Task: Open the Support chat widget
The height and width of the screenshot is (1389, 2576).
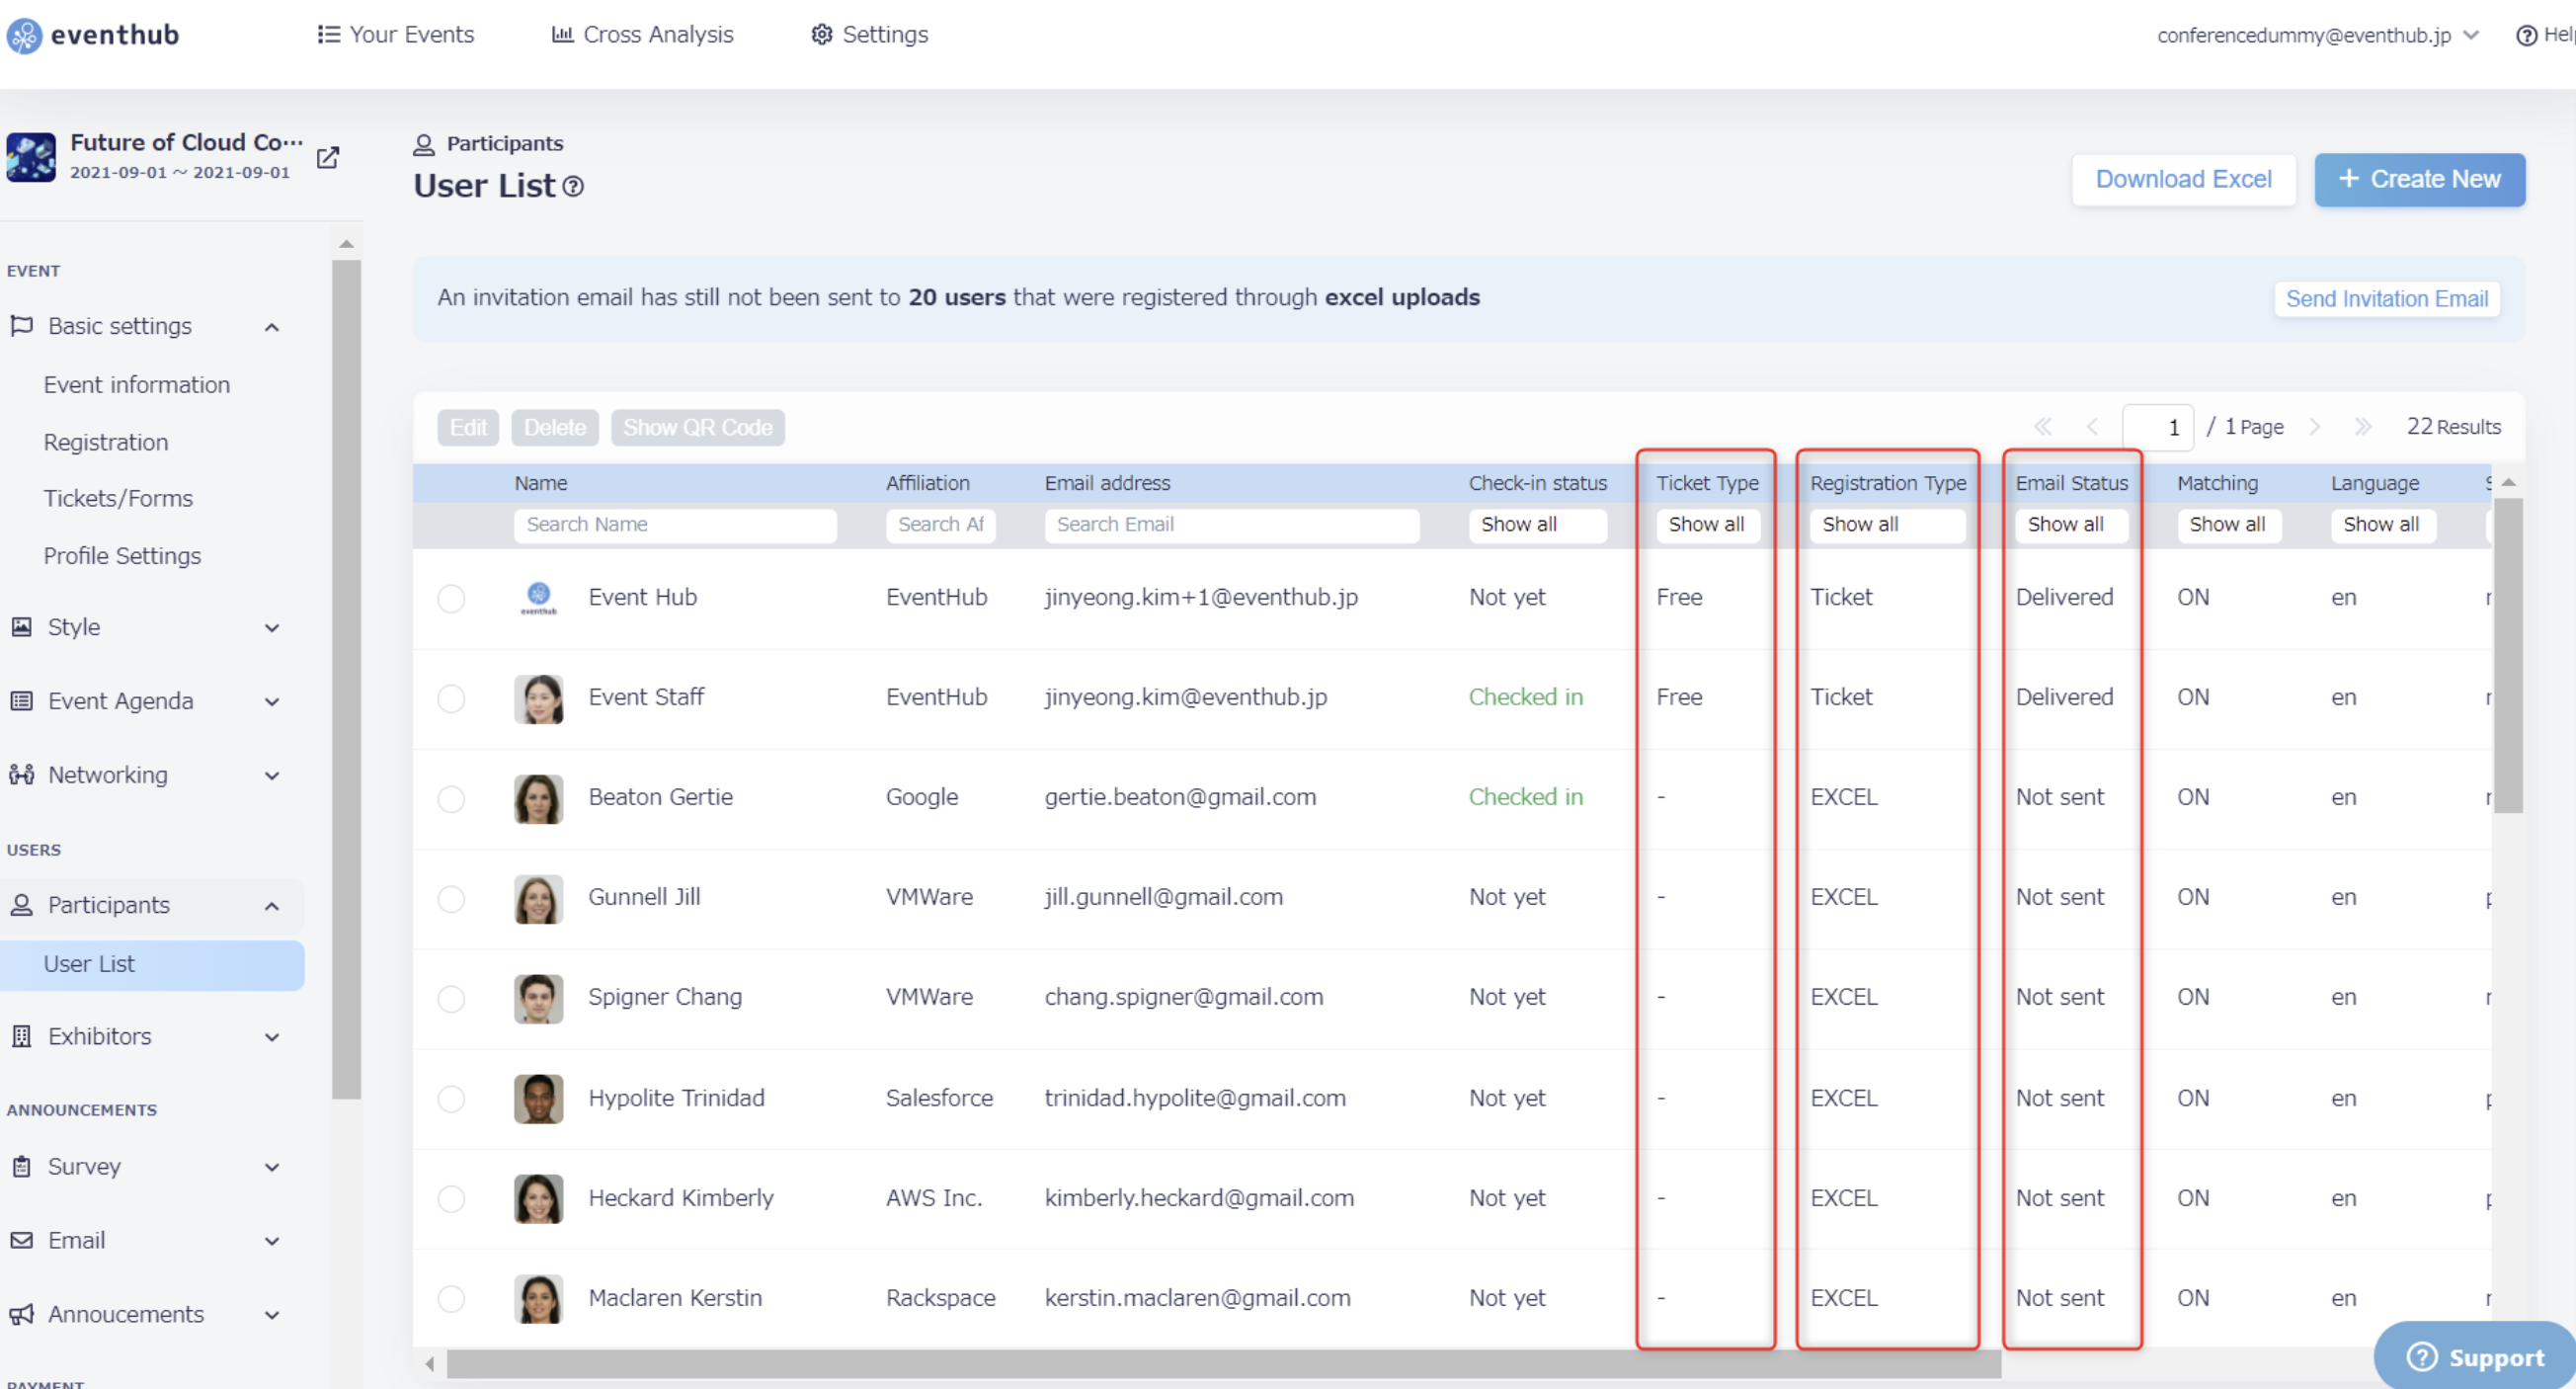Action: (2475, 1356)
